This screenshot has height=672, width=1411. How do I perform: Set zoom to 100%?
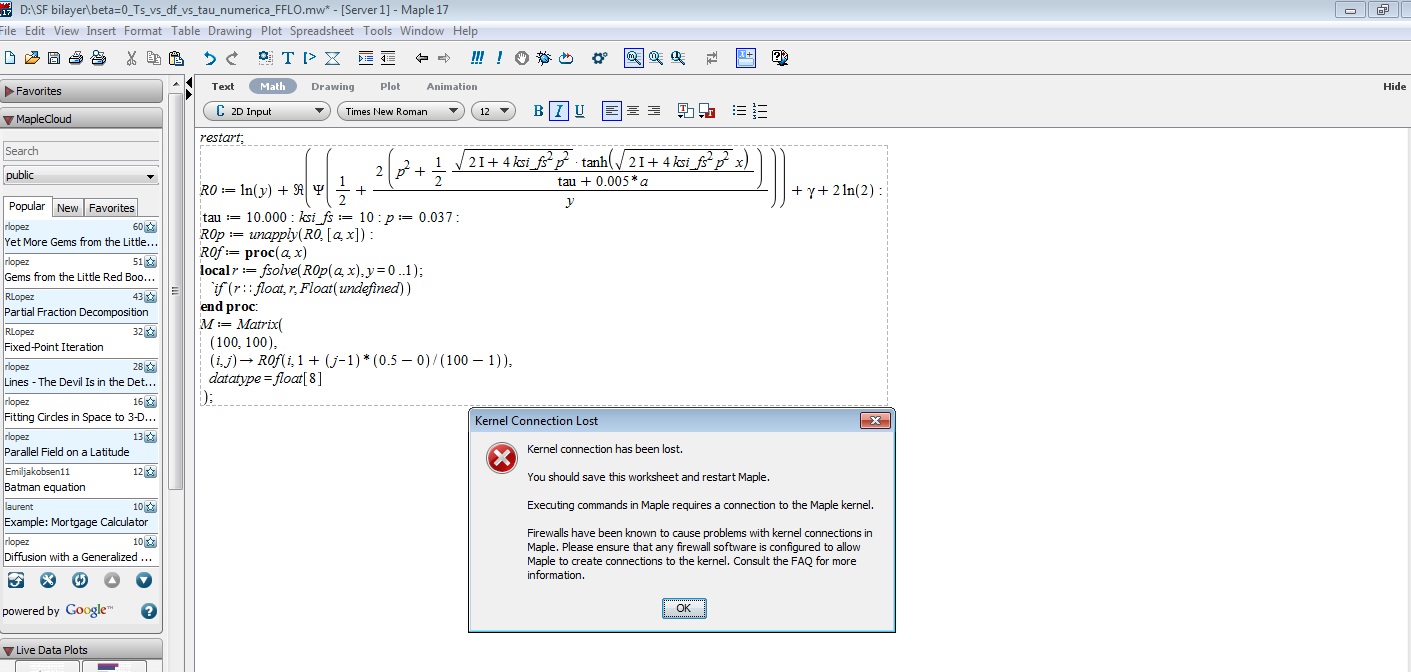point(634,58)
